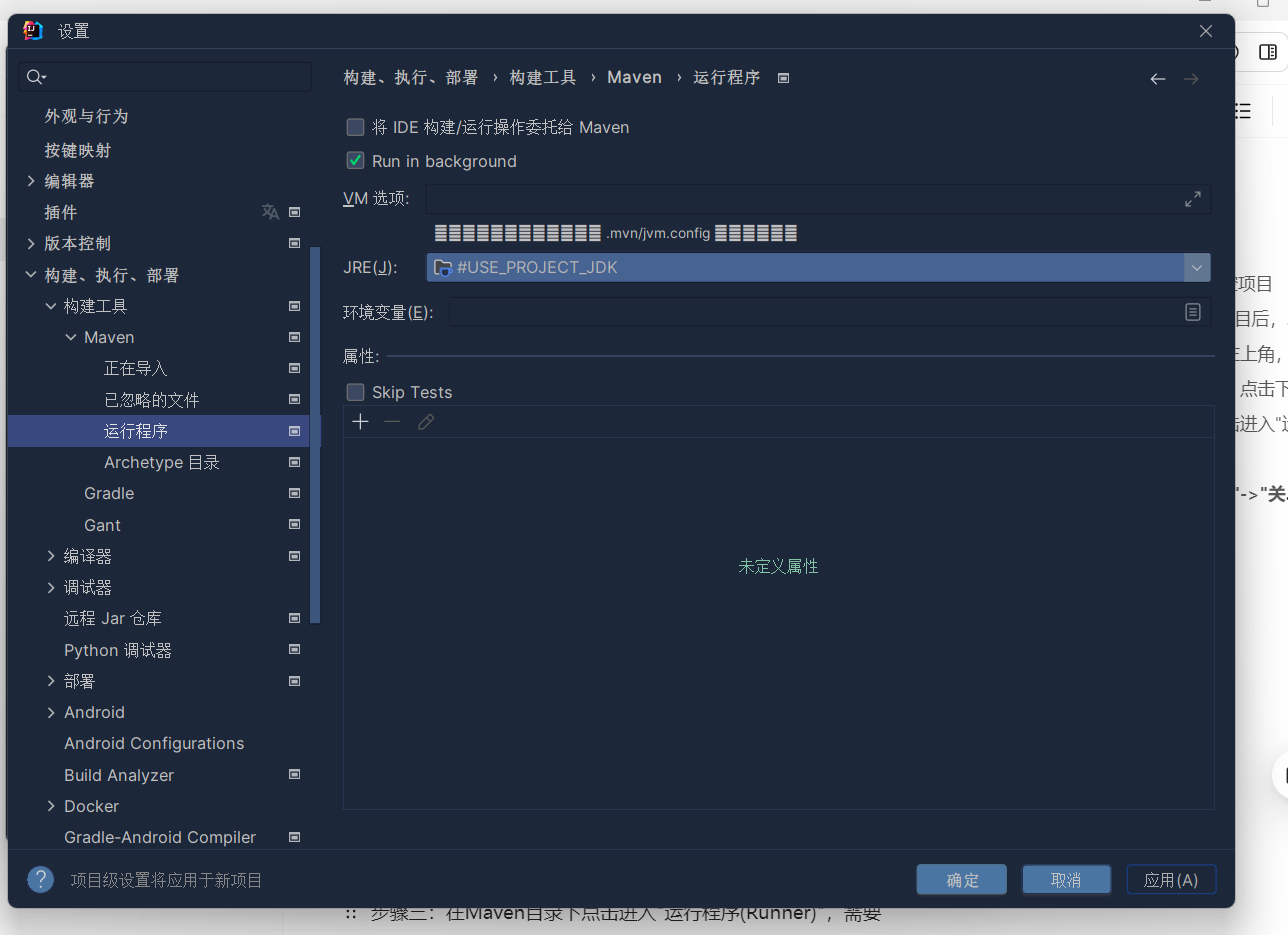Open Archetype 目录 settings page
The image size is (1288, 935).
pos(162,462)
